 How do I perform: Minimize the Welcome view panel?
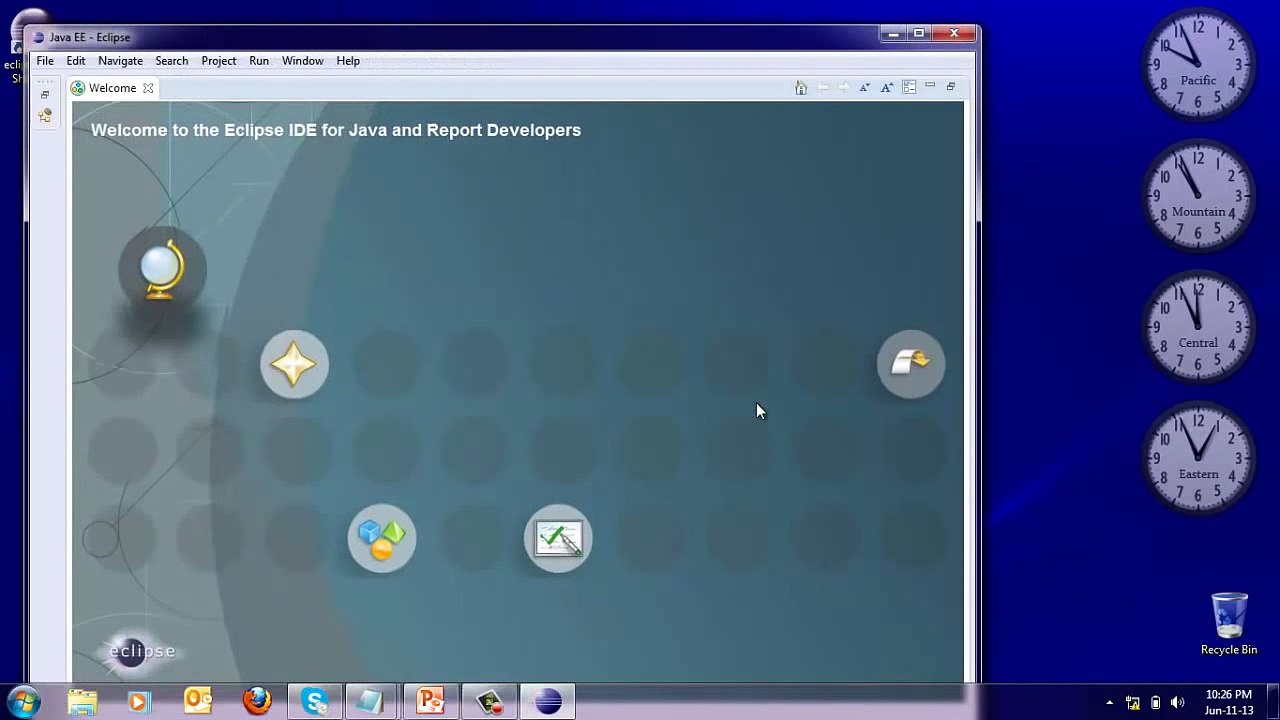[930, 87]
